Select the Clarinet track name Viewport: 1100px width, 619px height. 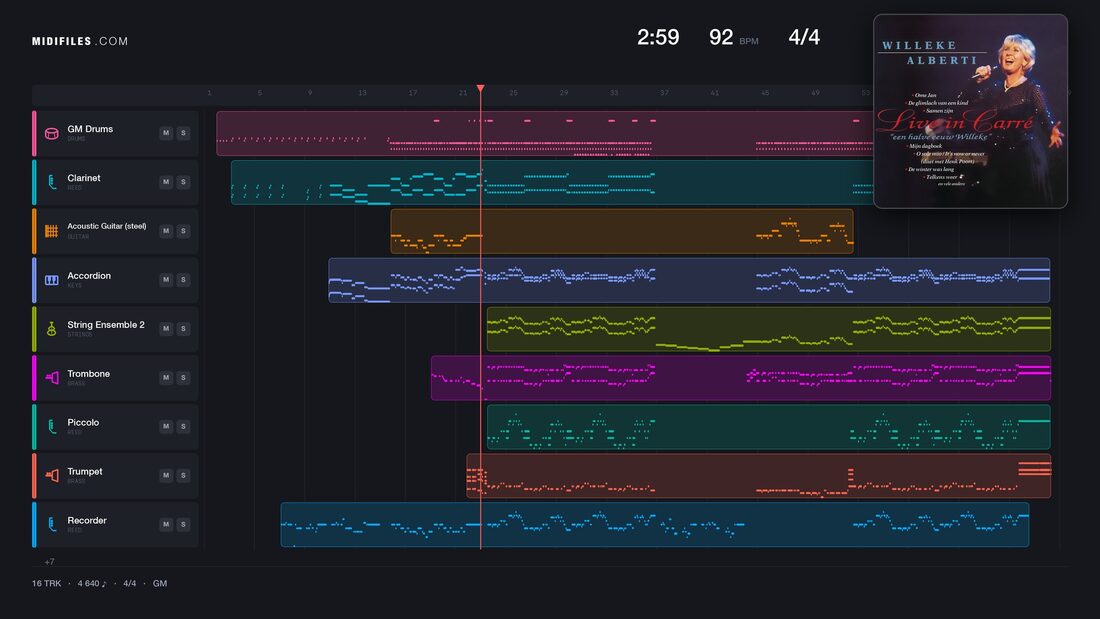coord(83,178)
